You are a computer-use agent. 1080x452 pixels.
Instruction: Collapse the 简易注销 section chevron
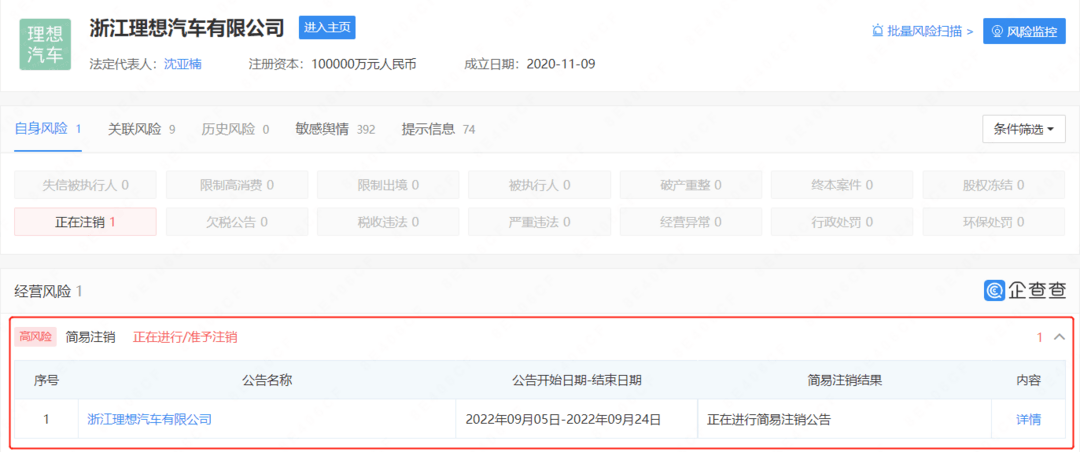pos(1059,337)
